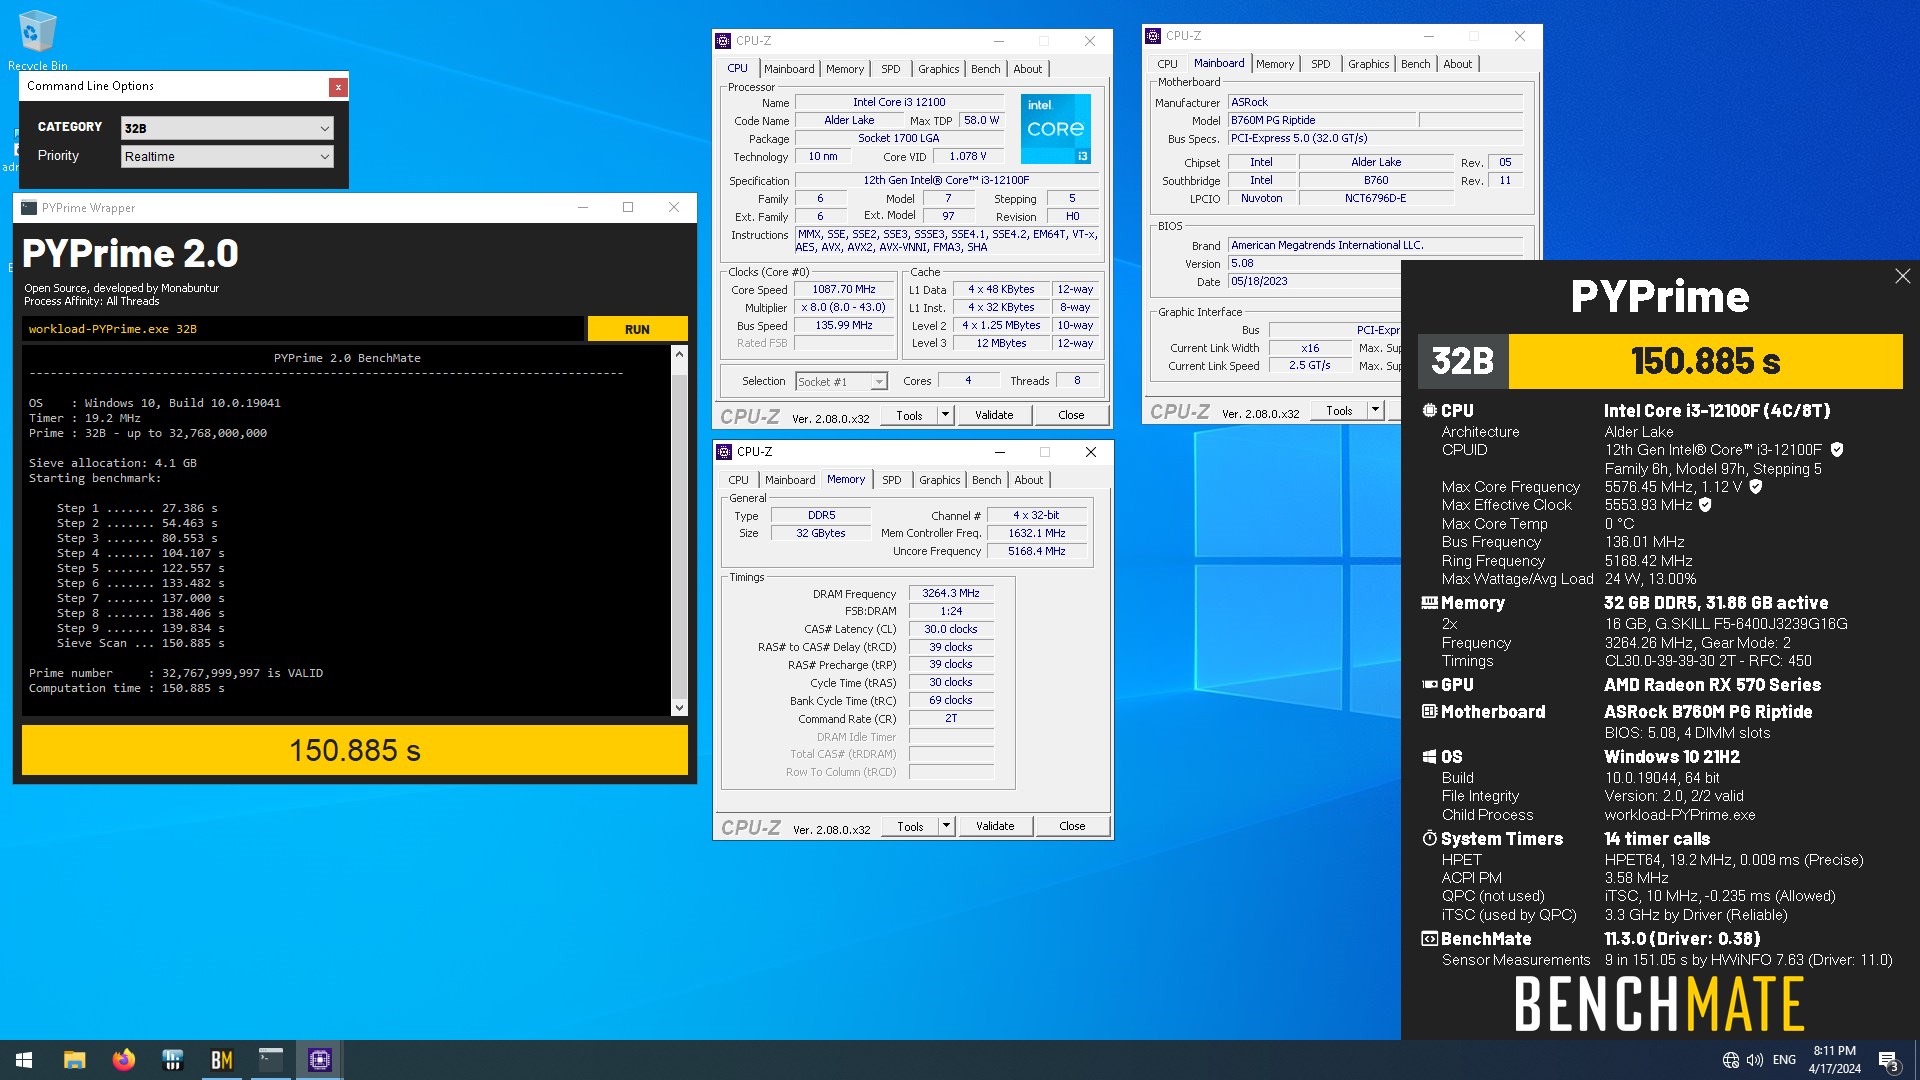Image resolution: width=1920 pixels, height=1080 pixels.
Task: Open About tab in Memory window
Action: pyautogui.click(x=1029, y=480)
